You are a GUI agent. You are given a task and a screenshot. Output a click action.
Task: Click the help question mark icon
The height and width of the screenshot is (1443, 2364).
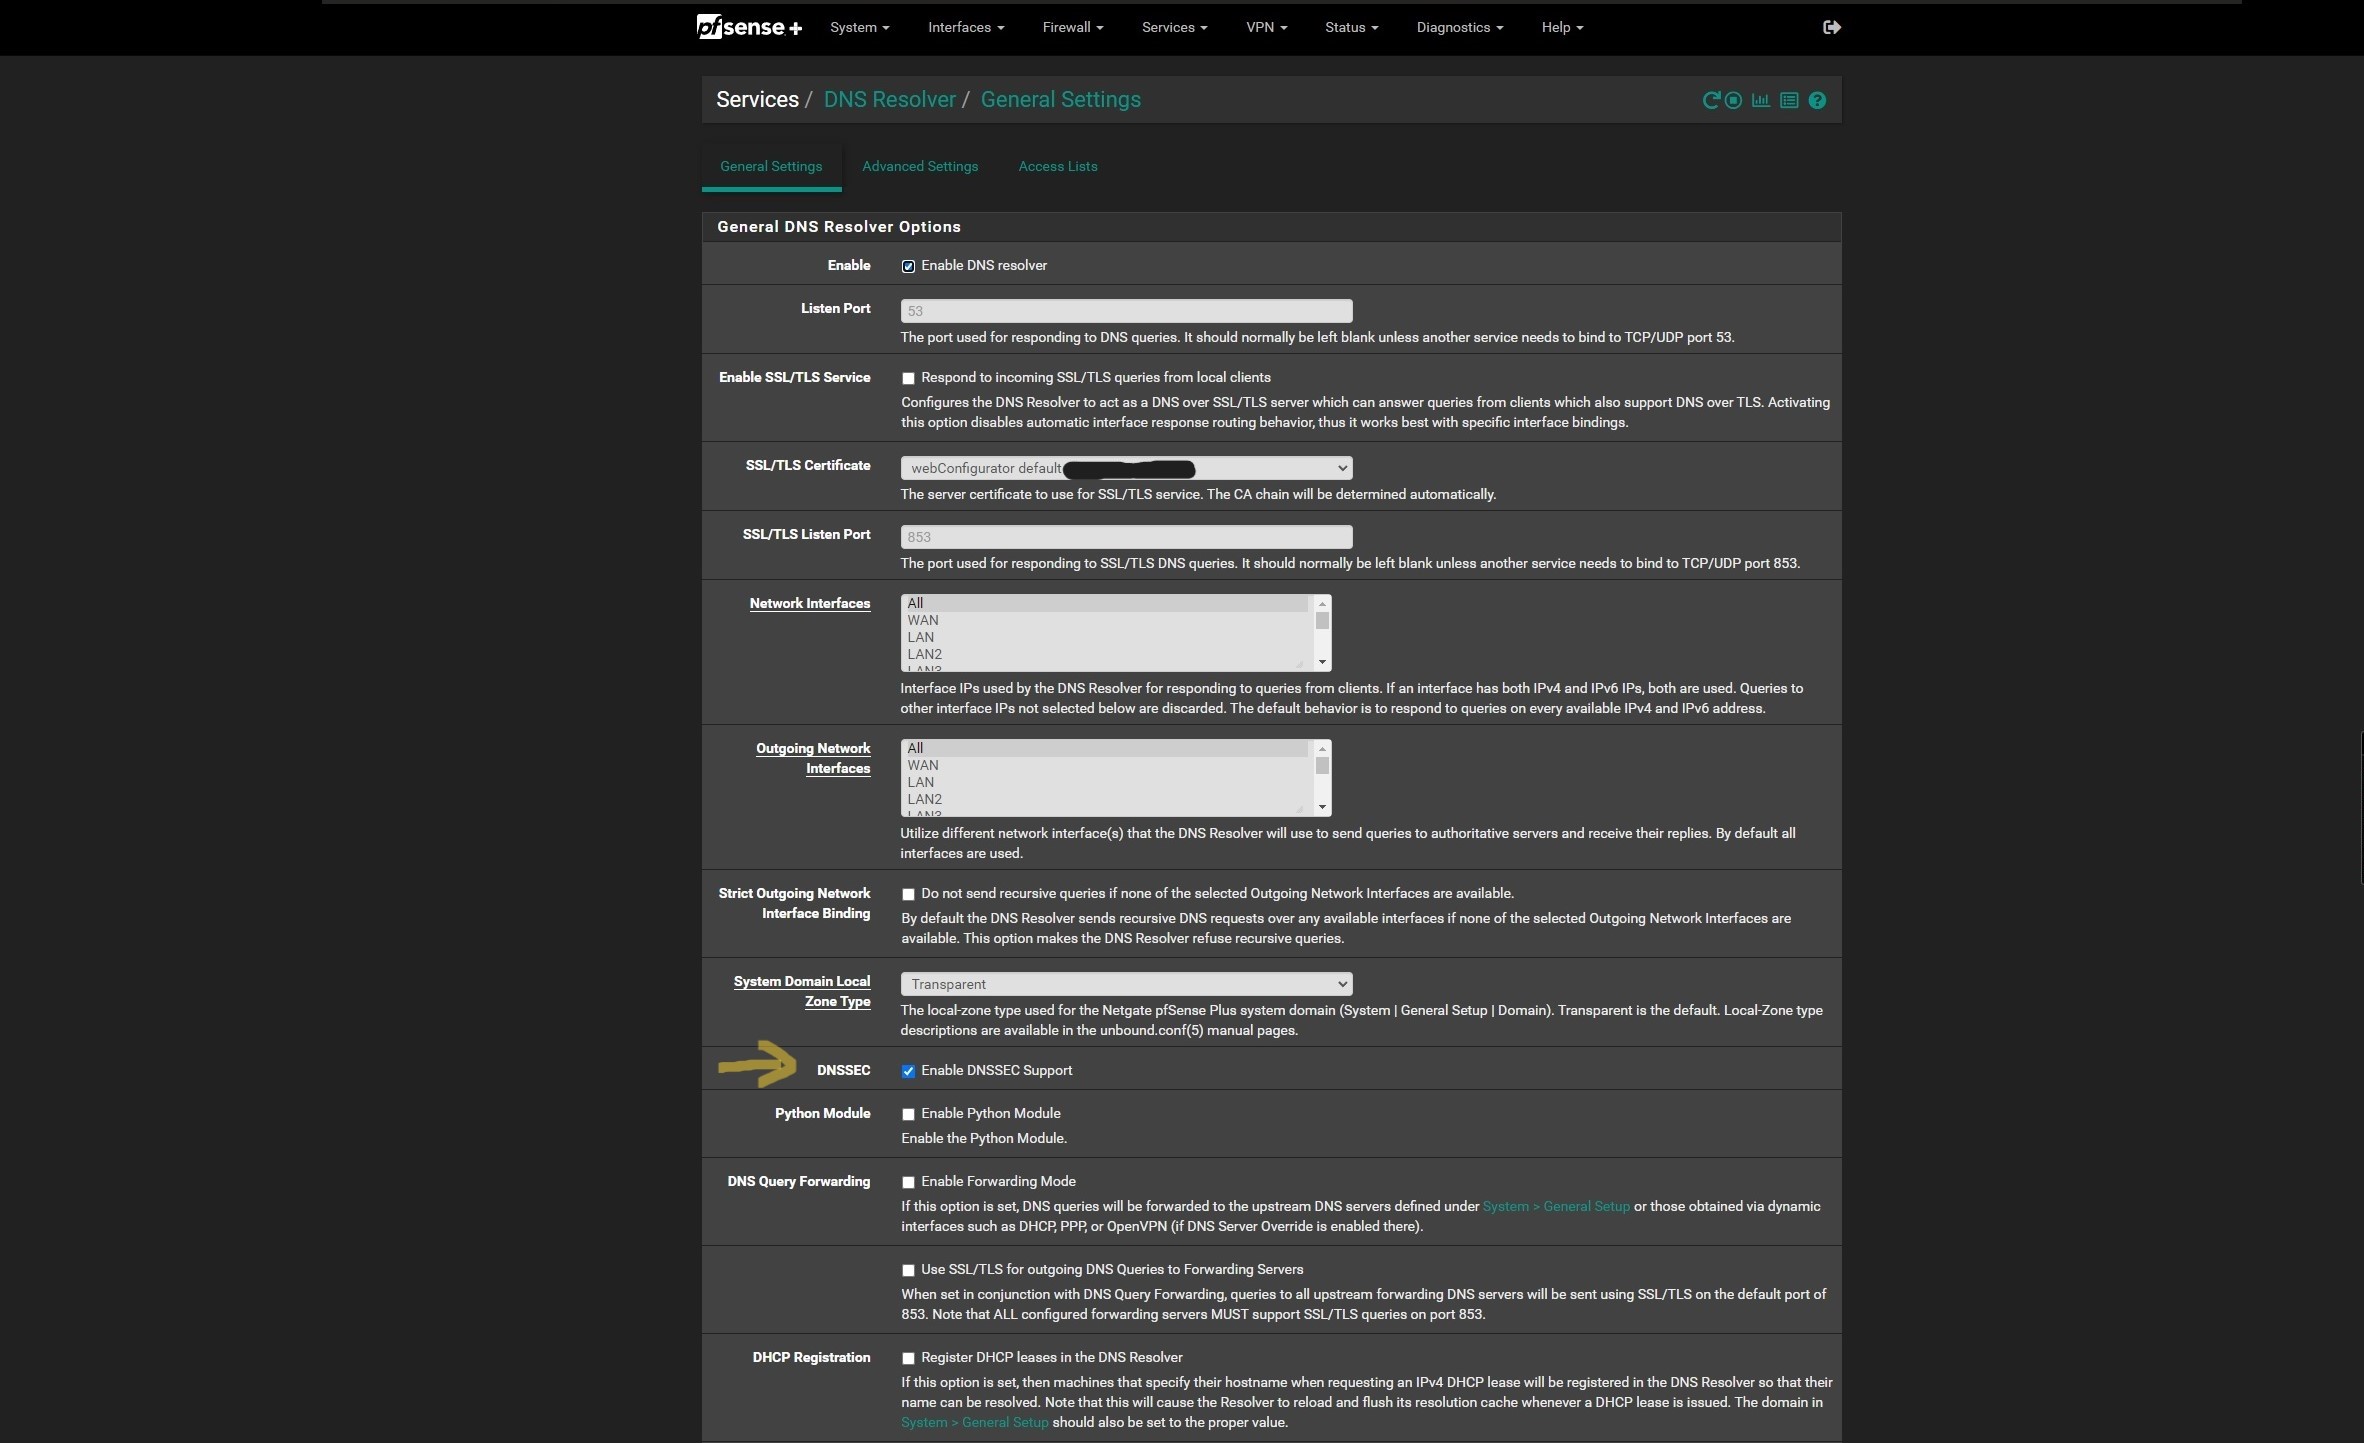1817,100
